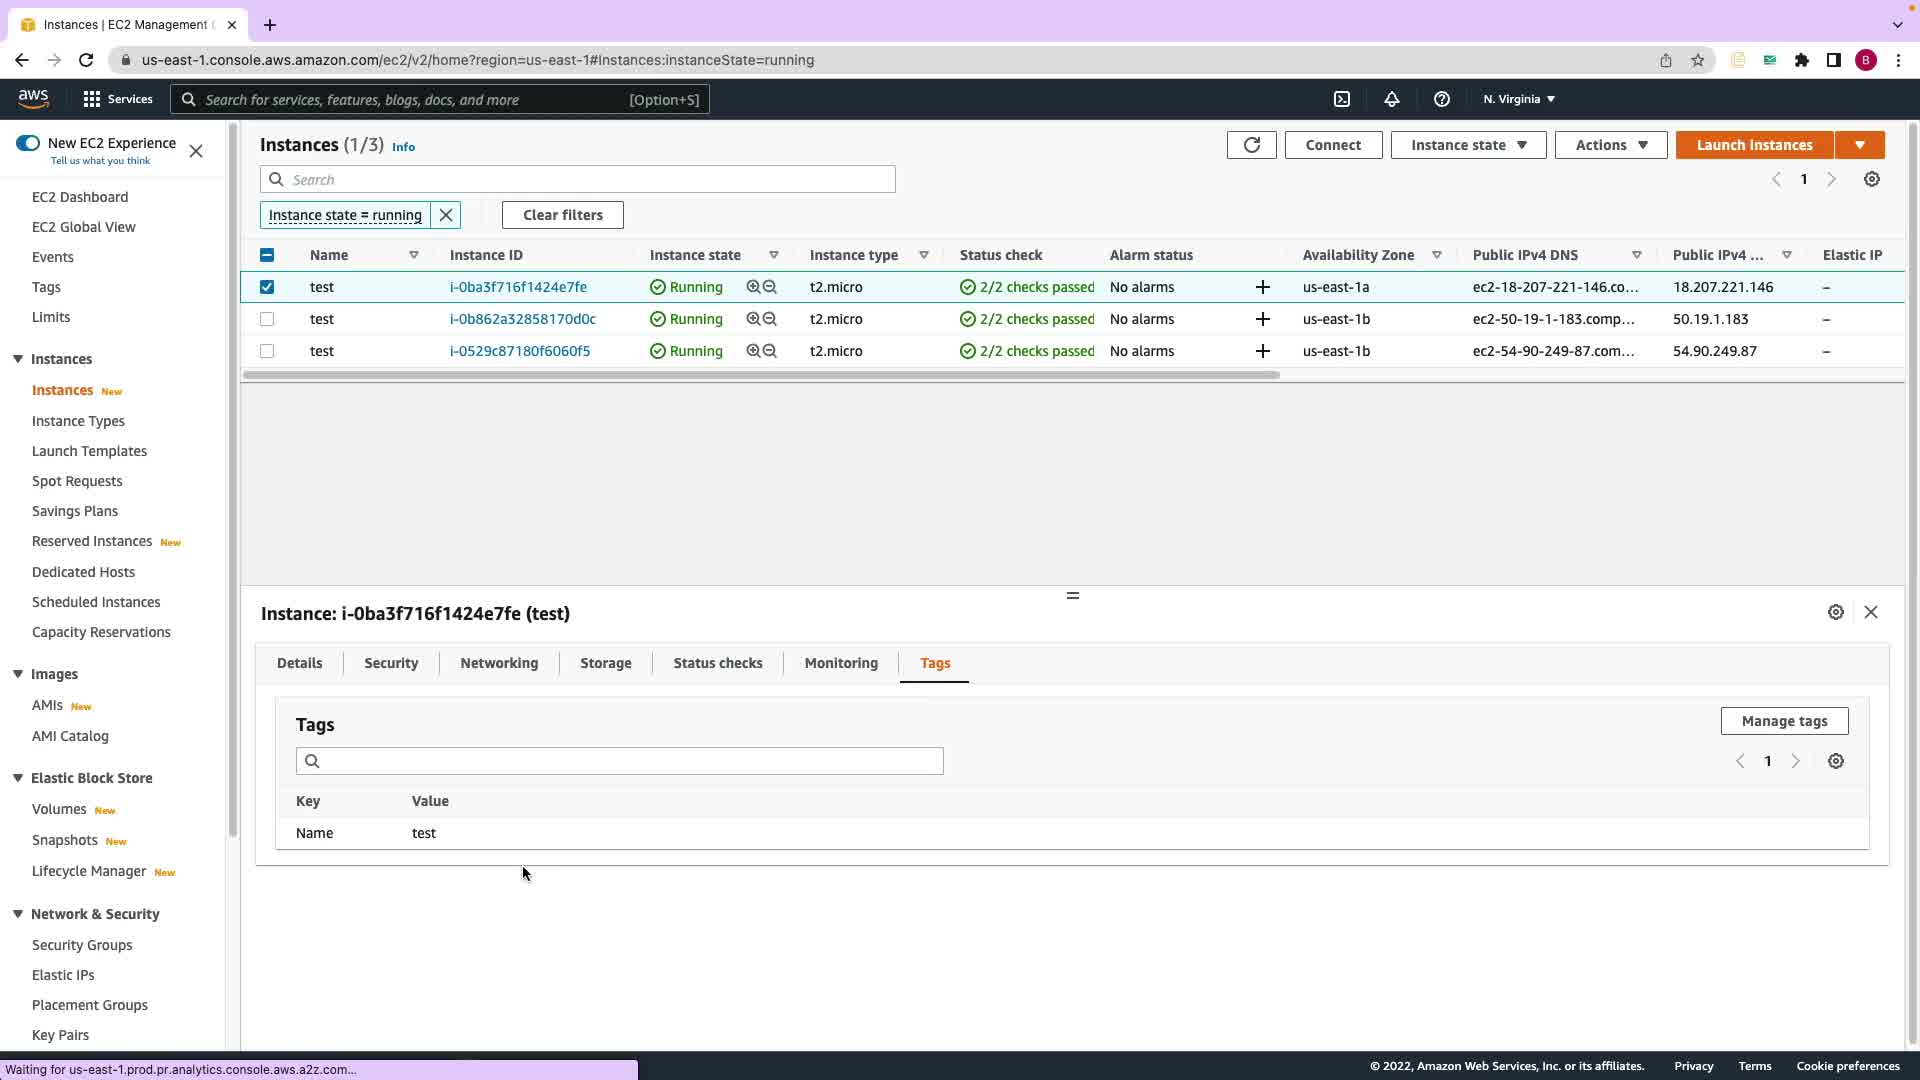Open the Instance state dropdown
Viewport: 1920px width, 1080px height.
pyautogui.click(x=1467, y=145)
